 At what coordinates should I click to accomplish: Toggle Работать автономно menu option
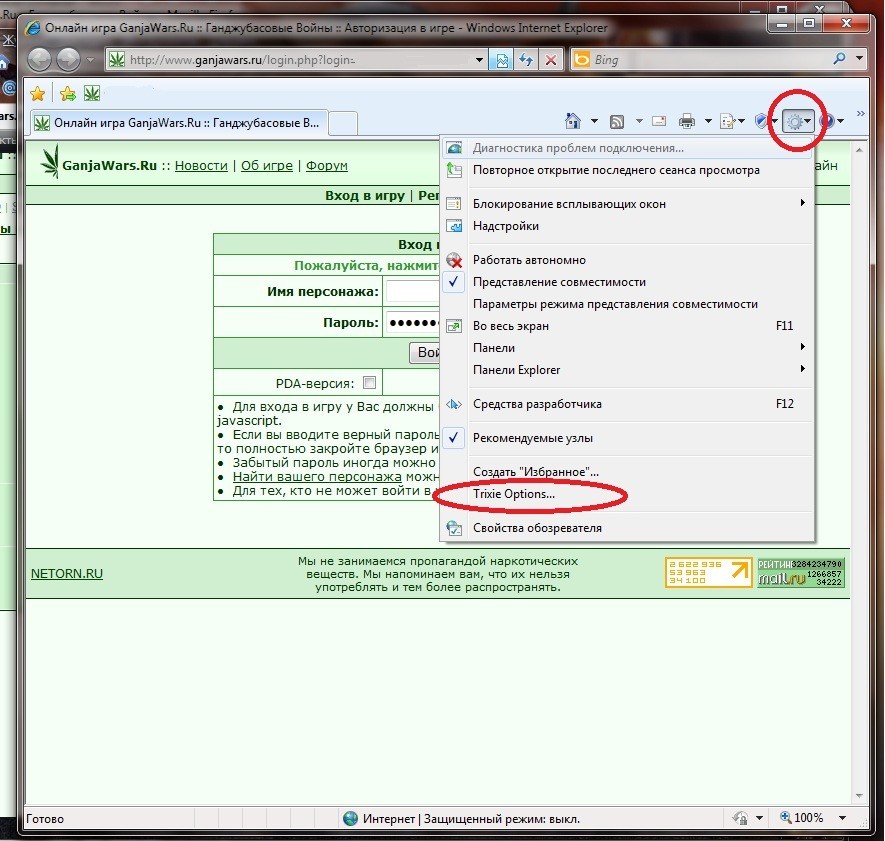pyautogui.click(x=626, y=260)
